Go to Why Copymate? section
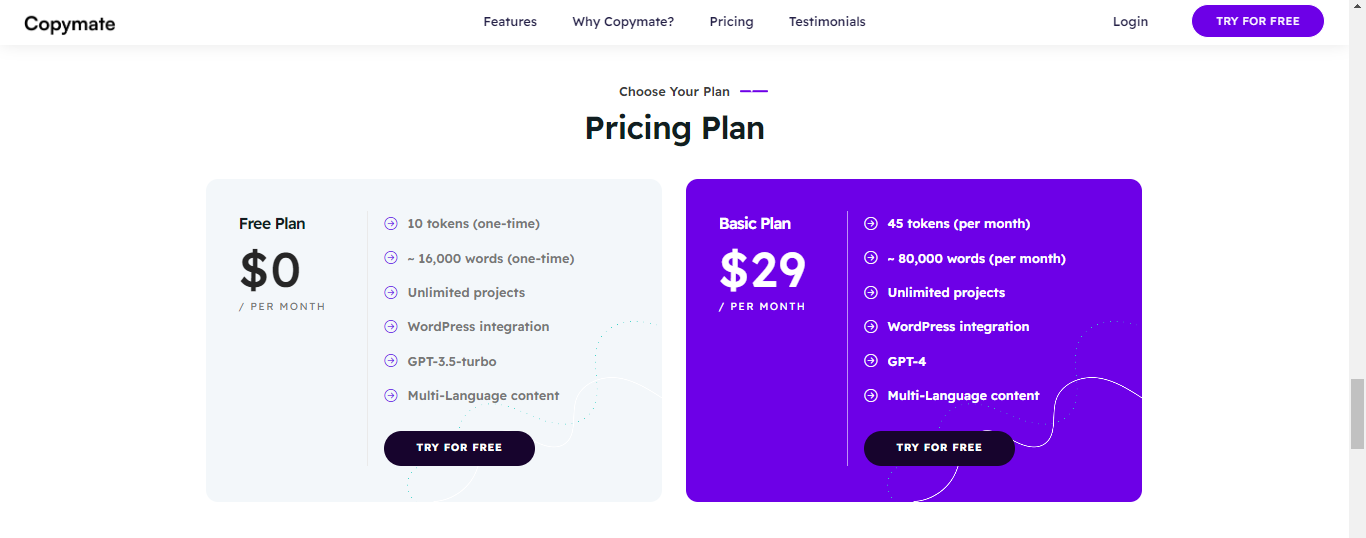Image resolution: width=1366 pixels, height=538 pixels. pyautogui.click(x=623, y=21)
